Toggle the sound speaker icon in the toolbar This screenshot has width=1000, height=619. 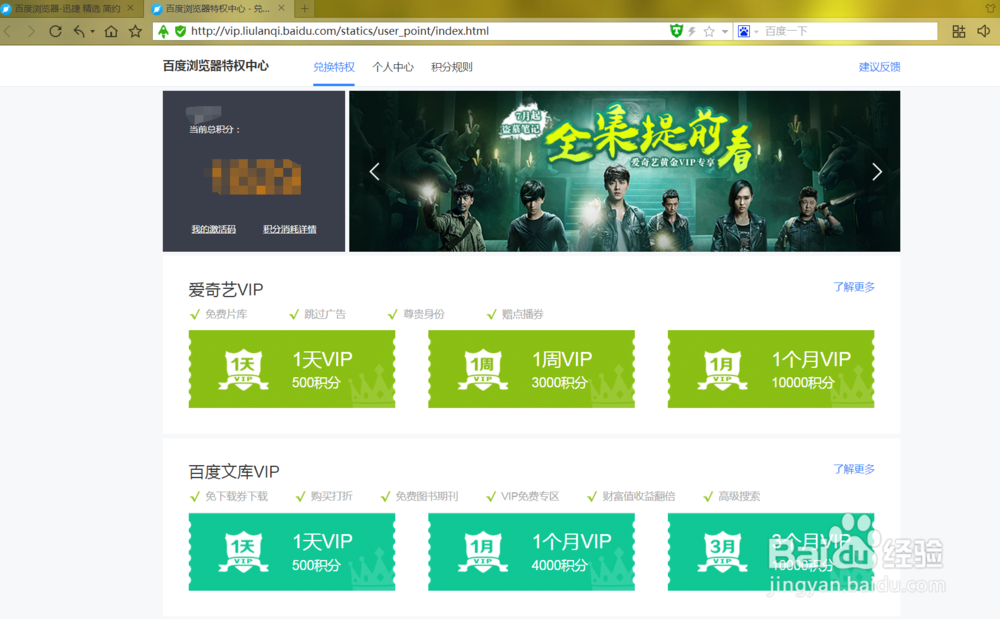click(x=984, y=31)
